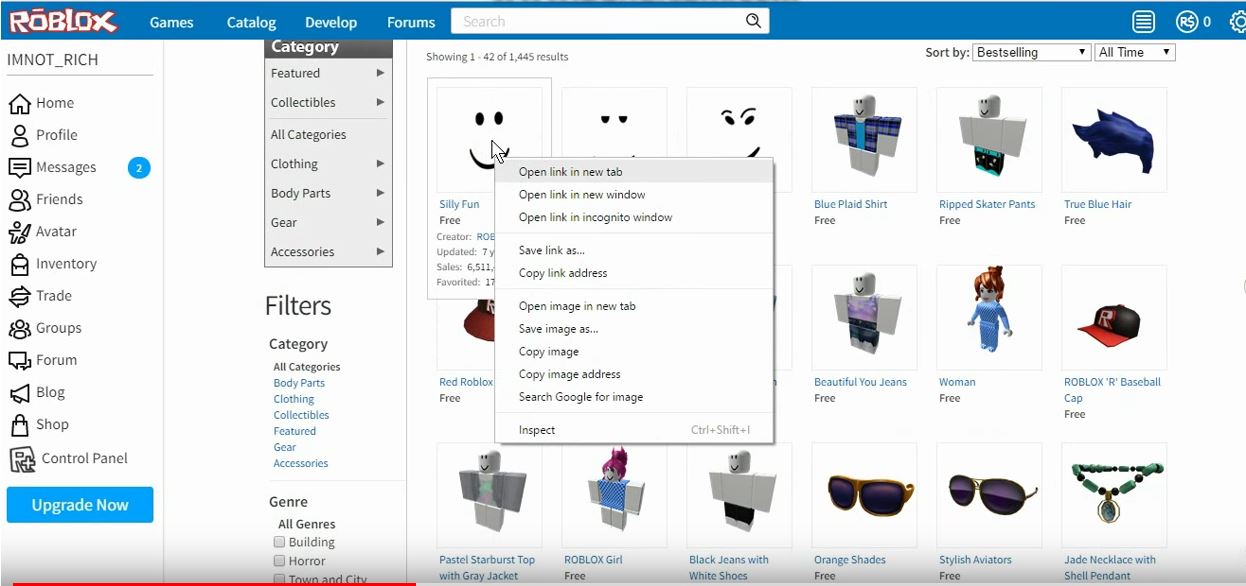Open the notifications feed icon

click(1143, 21)
